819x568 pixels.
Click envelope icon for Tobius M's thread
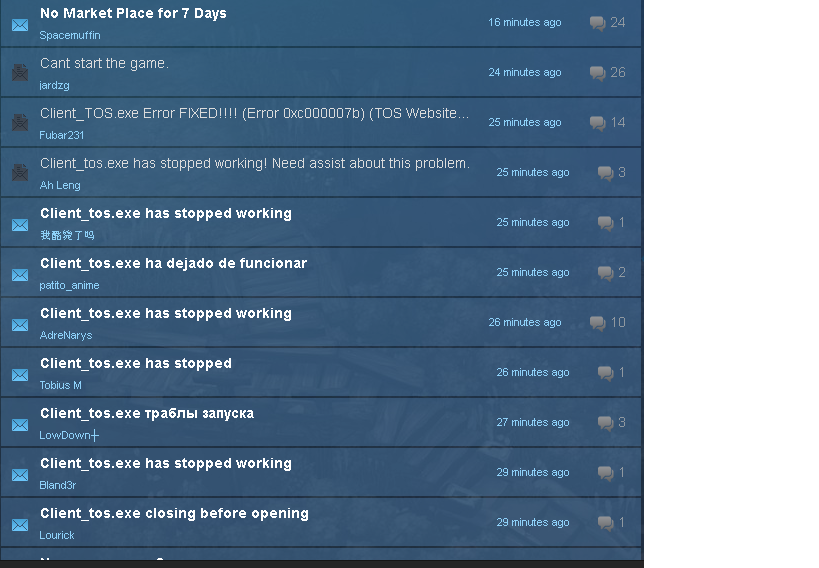(x=20, y=375)
